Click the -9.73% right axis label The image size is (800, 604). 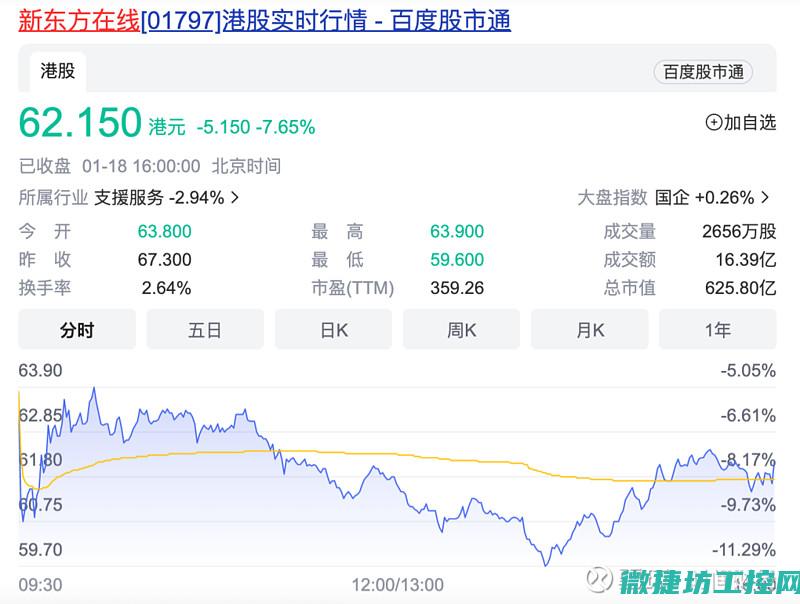pyautogui.click(x=748, y=505)
